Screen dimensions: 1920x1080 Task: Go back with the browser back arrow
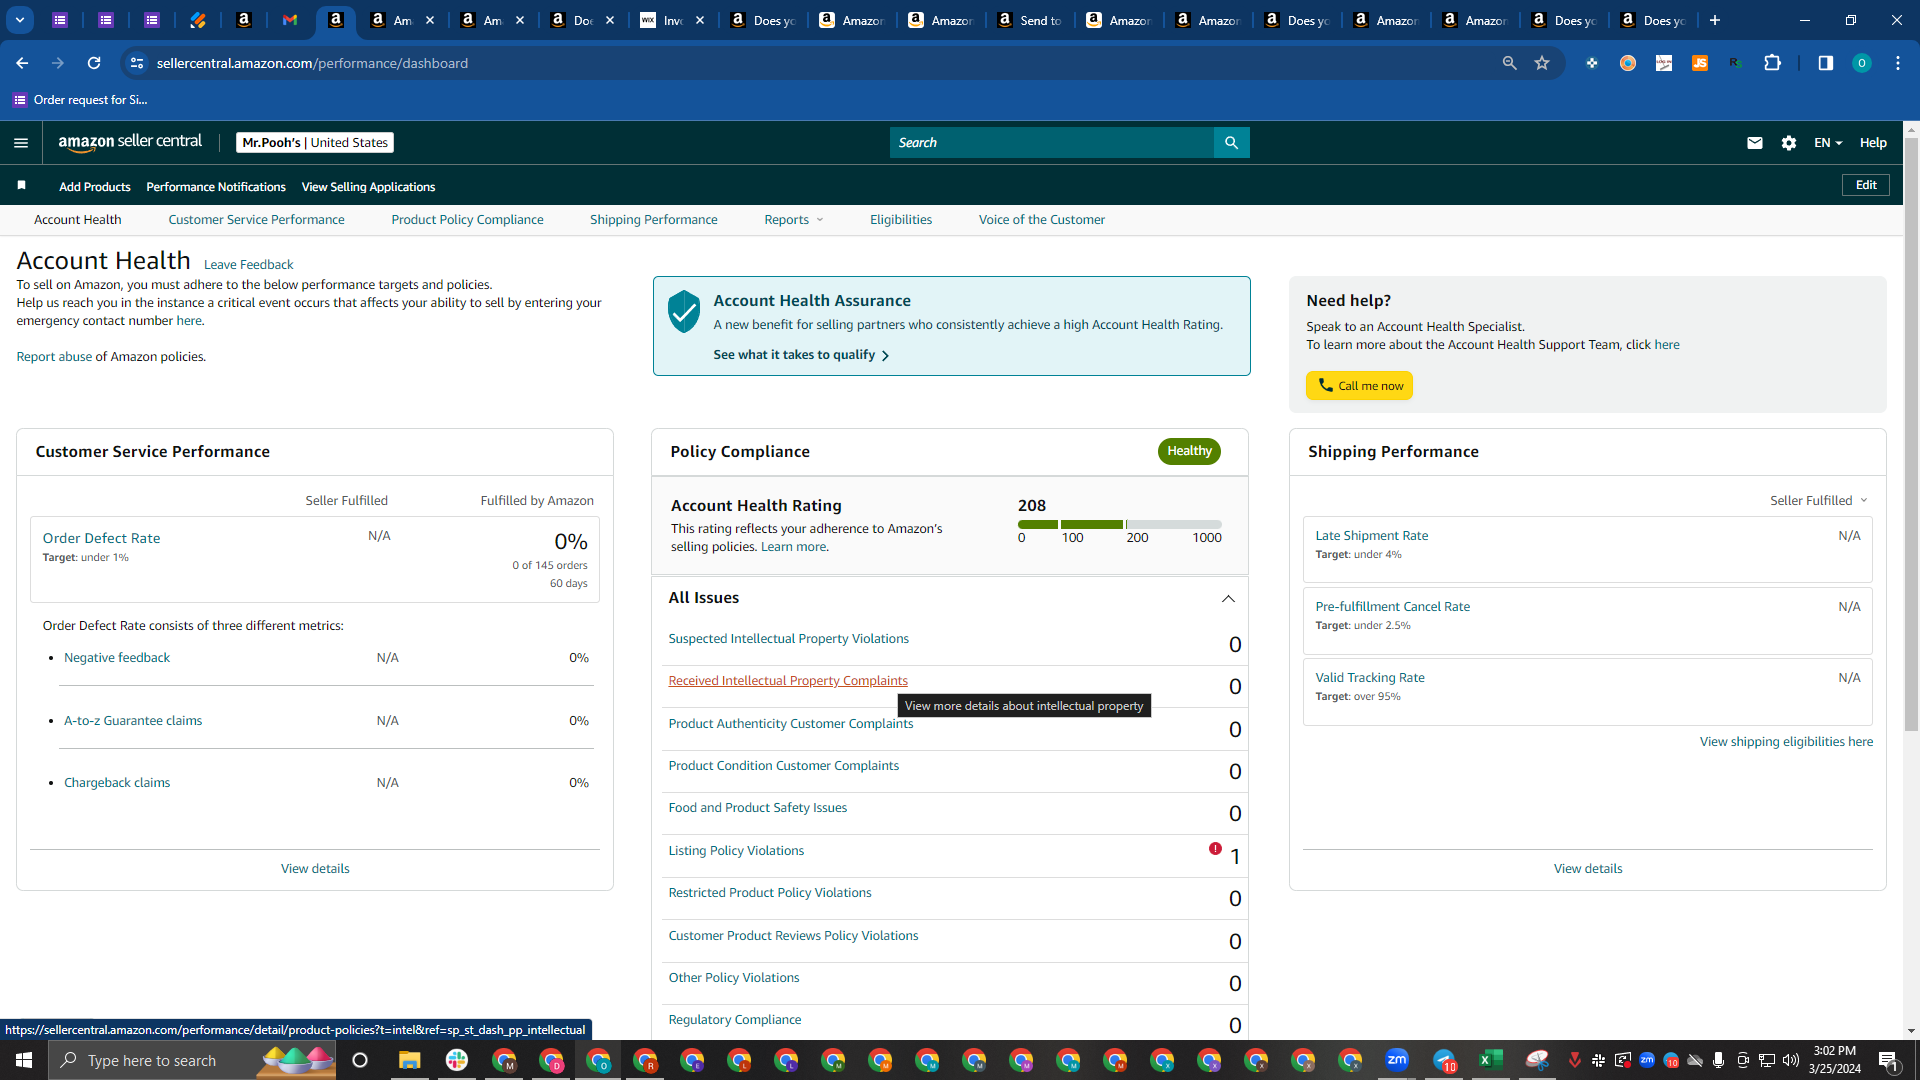pos(22,63)
